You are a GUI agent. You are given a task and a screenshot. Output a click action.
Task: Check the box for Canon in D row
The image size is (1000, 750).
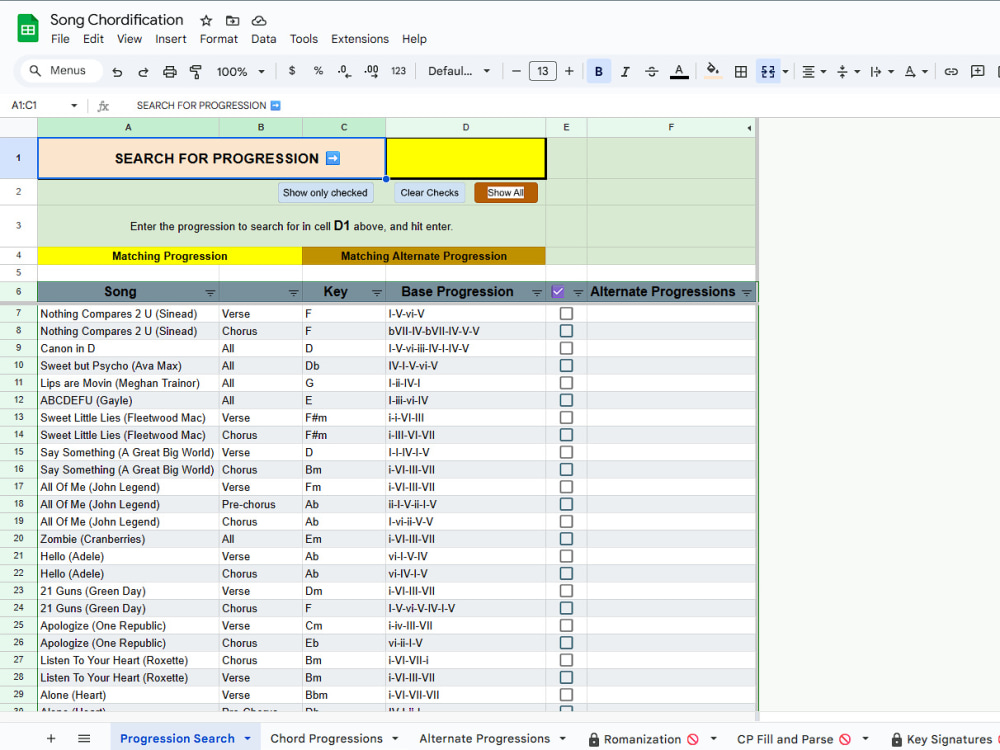point(566,348)
